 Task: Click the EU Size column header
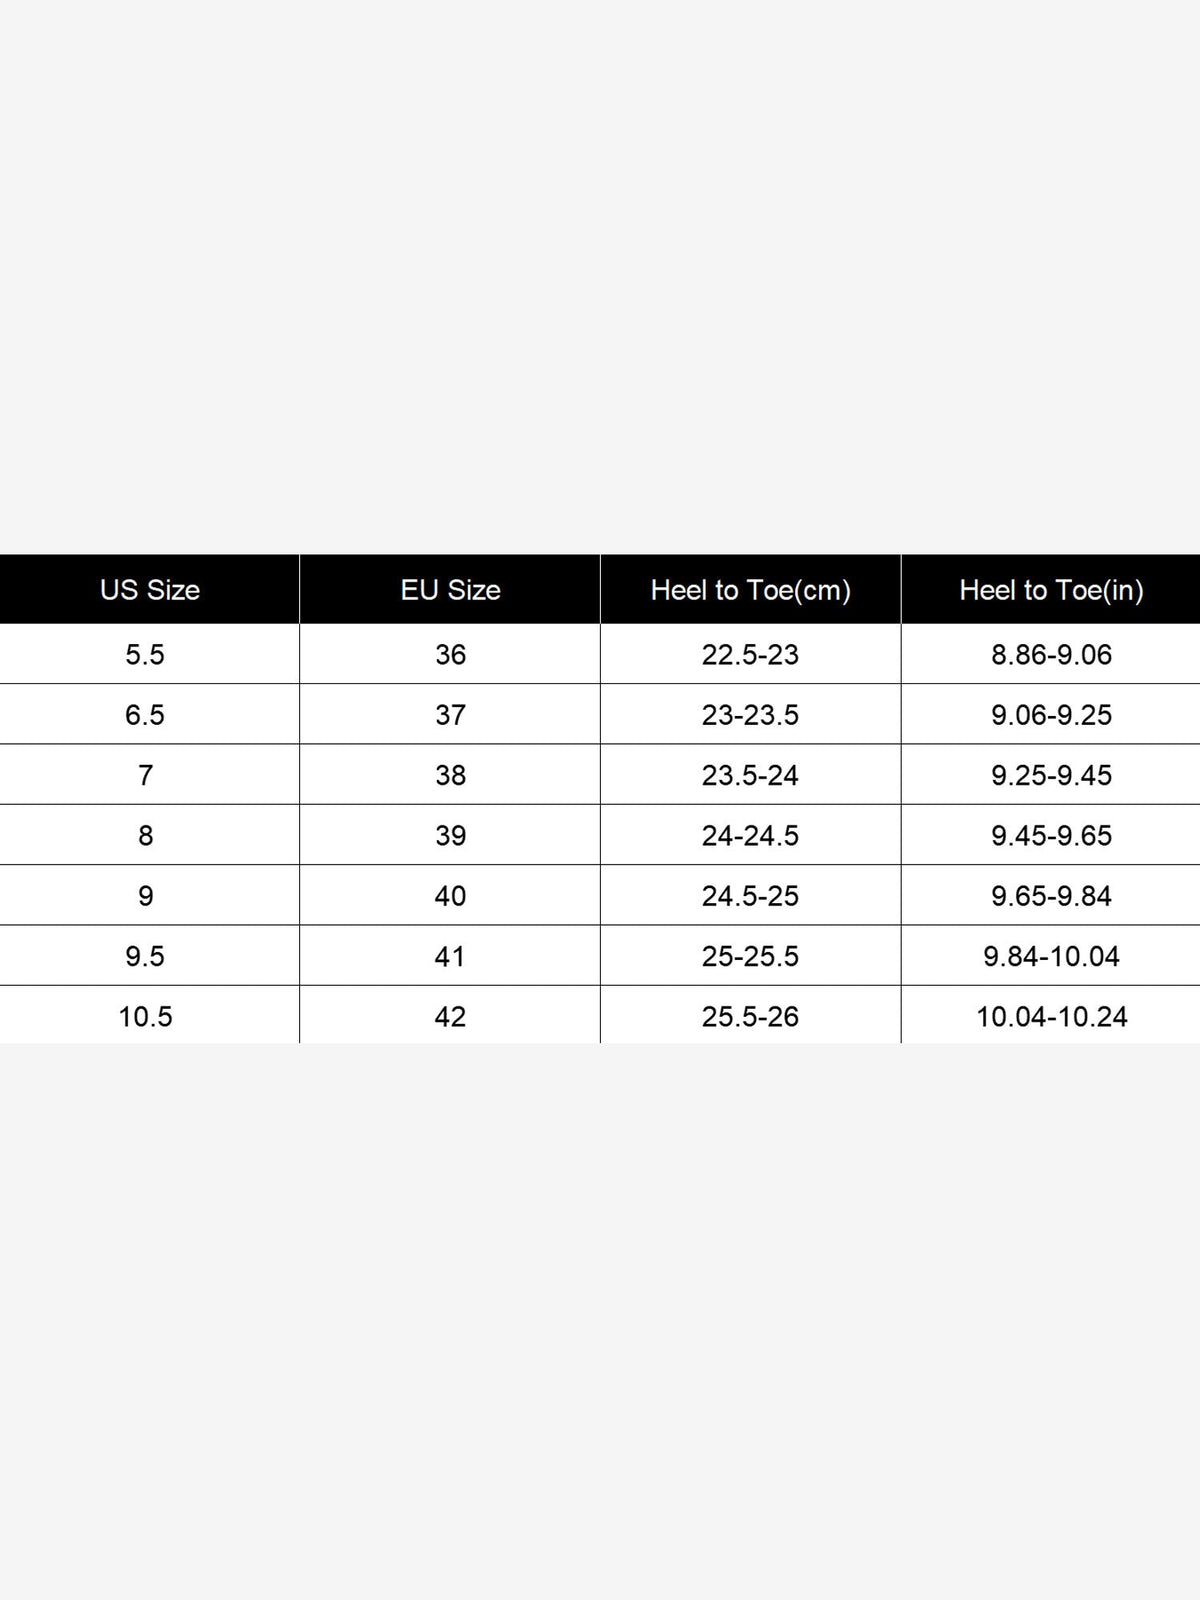tap(450, 590)
